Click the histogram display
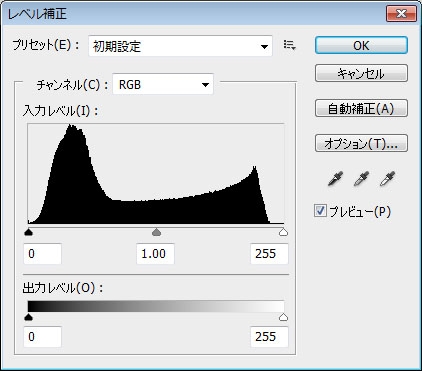The height and width of the screenshot is (371, 422). [x=156, y=174]
